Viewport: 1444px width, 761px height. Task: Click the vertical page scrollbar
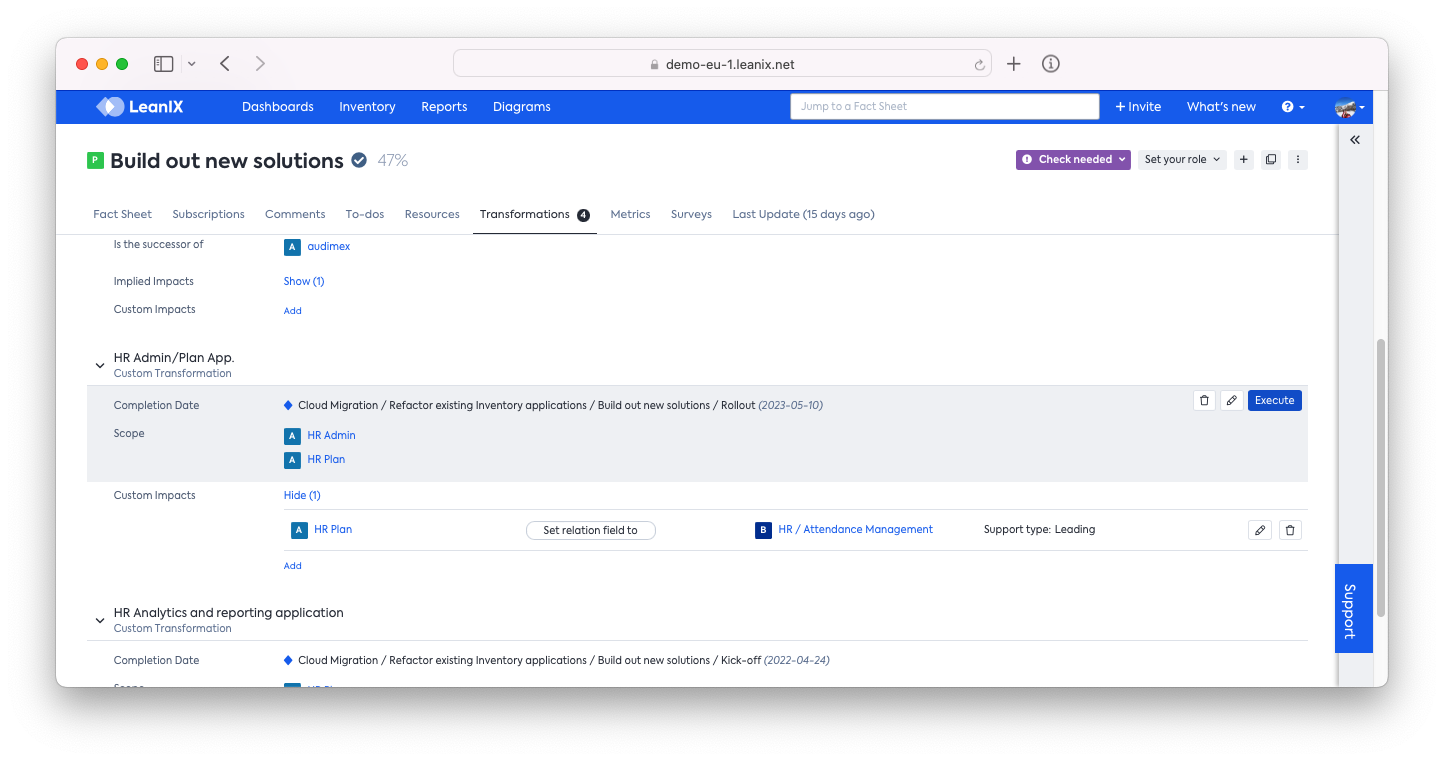1381,477
